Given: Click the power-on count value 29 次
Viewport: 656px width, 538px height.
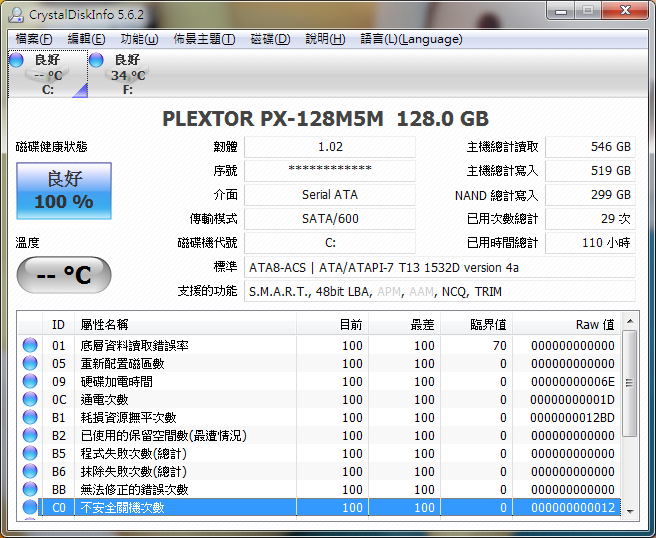Looking at the screenshot, I should 590,219.
